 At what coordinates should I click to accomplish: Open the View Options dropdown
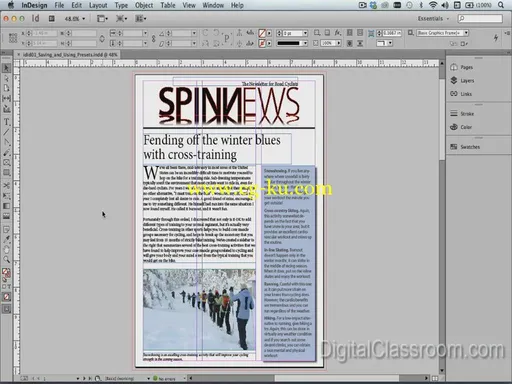(102, 19)
